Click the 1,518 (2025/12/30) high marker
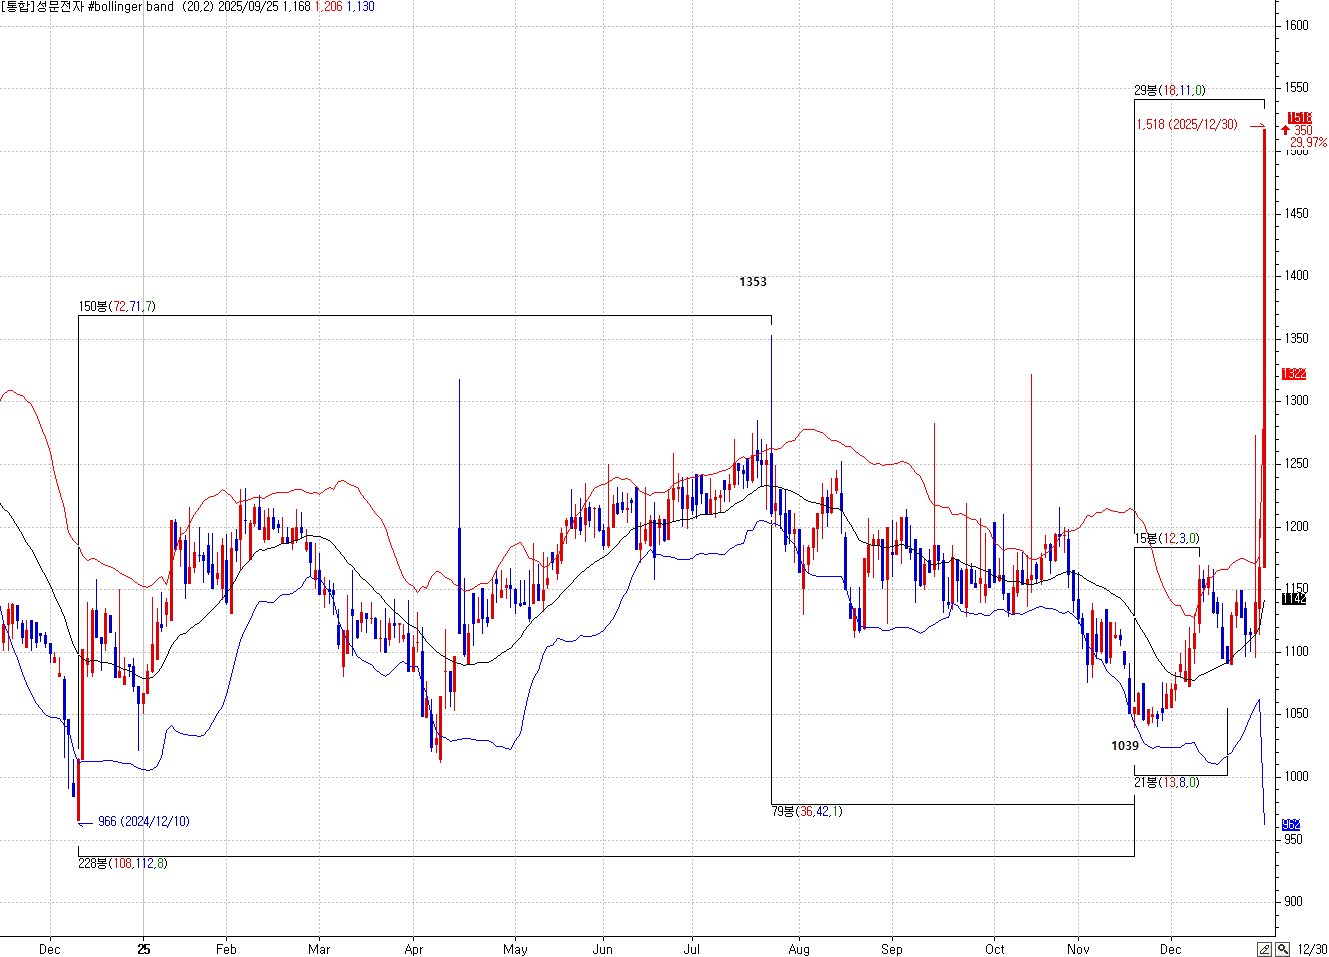Viewport: 1329px width, 957px height. click(x=1186, y=125)
